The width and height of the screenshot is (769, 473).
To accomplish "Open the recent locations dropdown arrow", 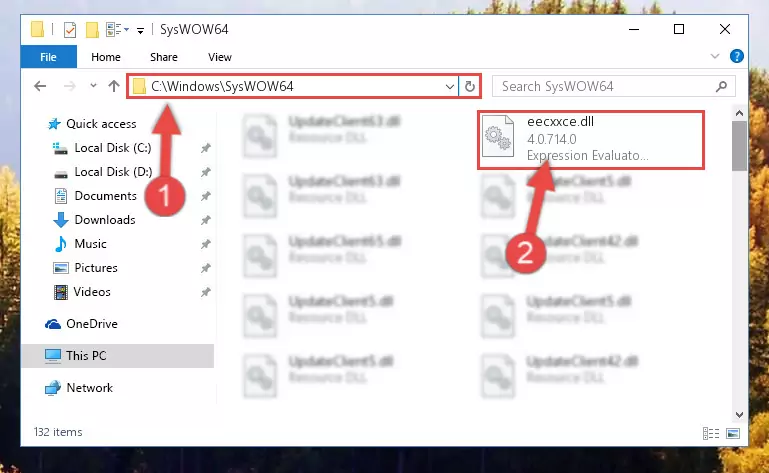I will coord(93,86).
